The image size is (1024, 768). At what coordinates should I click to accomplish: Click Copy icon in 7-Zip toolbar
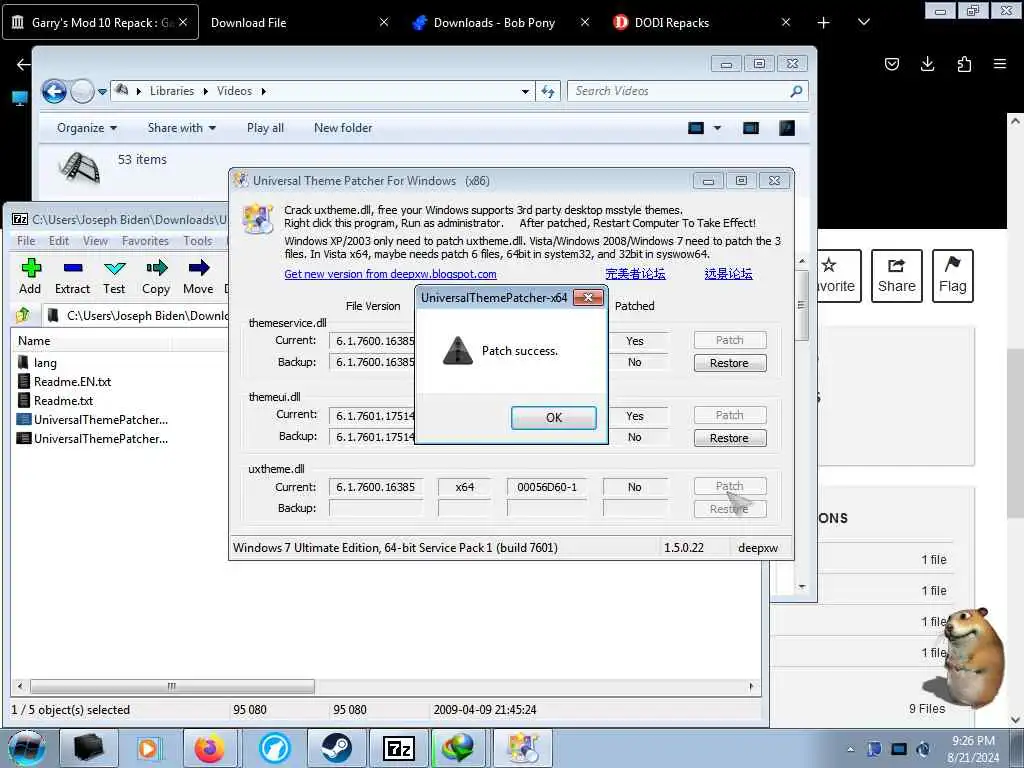click(x=156, y=276)
